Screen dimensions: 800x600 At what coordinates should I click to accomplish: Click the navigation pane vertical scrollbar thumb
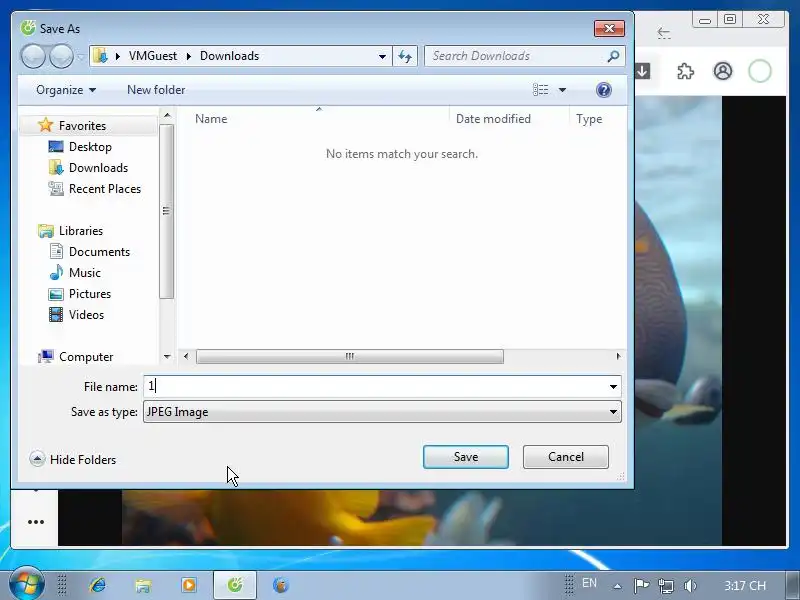pyautogui.click(x=166, y=211)
